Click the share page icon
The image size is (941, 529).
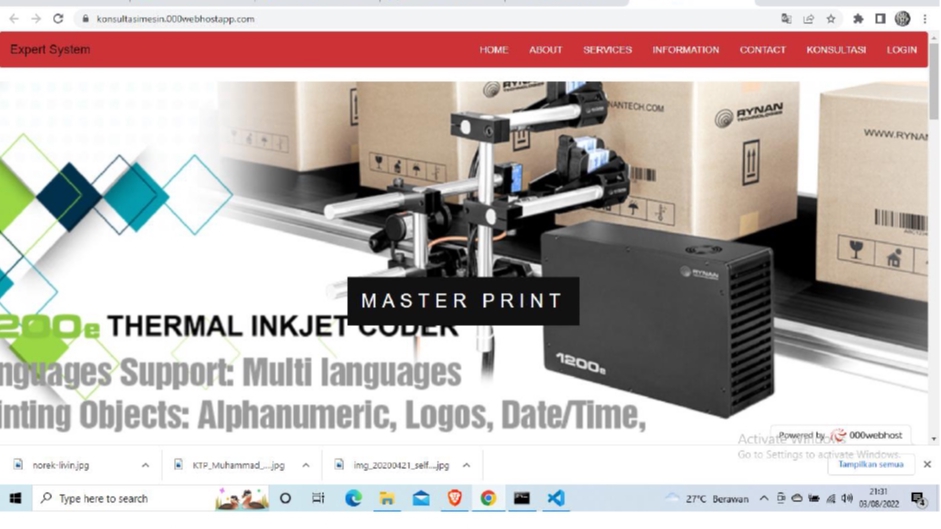[x=808, y=19]
